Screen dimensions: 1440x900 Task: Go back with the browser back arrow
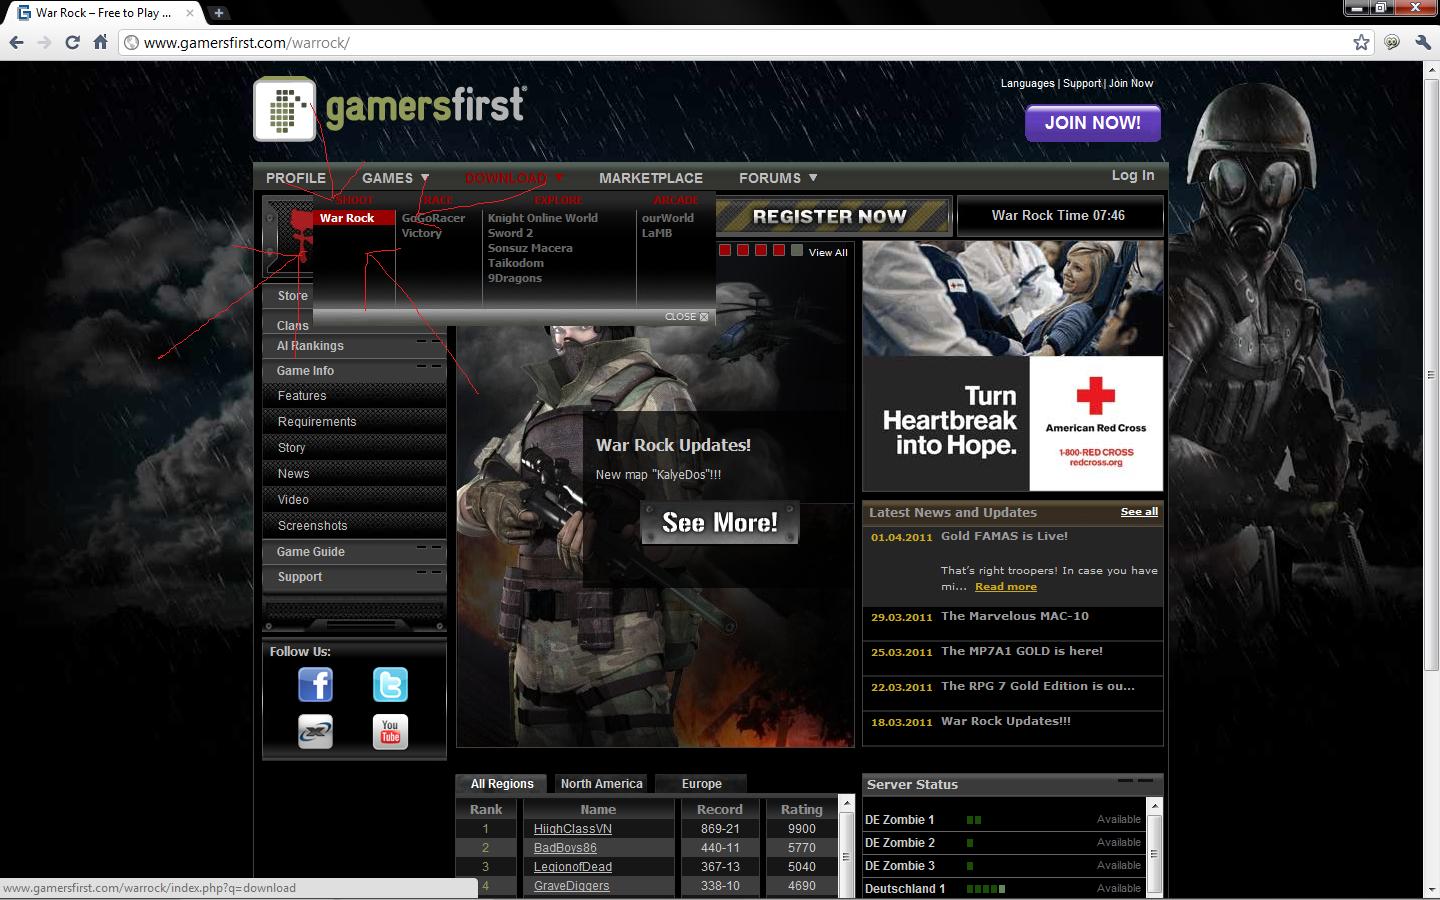coord(16,42)
